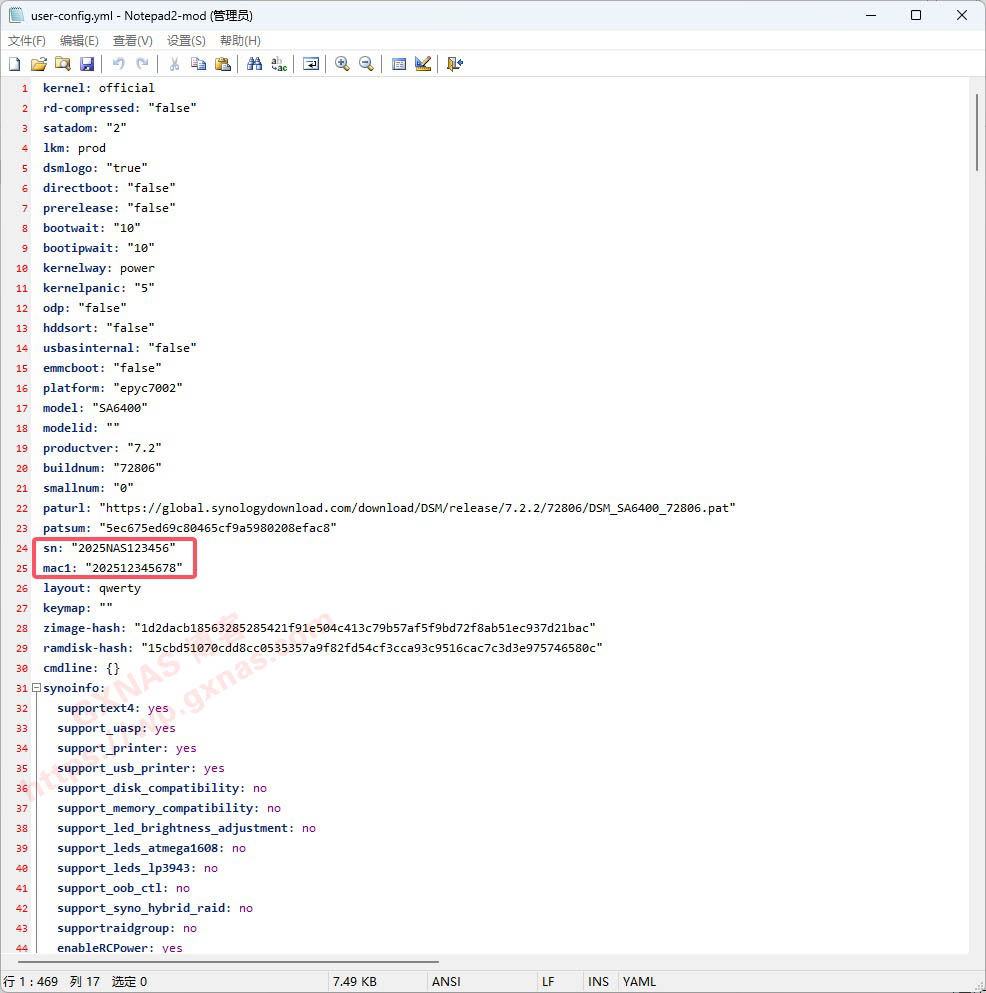Image resolution: width=986 pixels, height=993 pixels.
Task: Click the Customize schemes toolbar icon
Action: pos(423,64)
